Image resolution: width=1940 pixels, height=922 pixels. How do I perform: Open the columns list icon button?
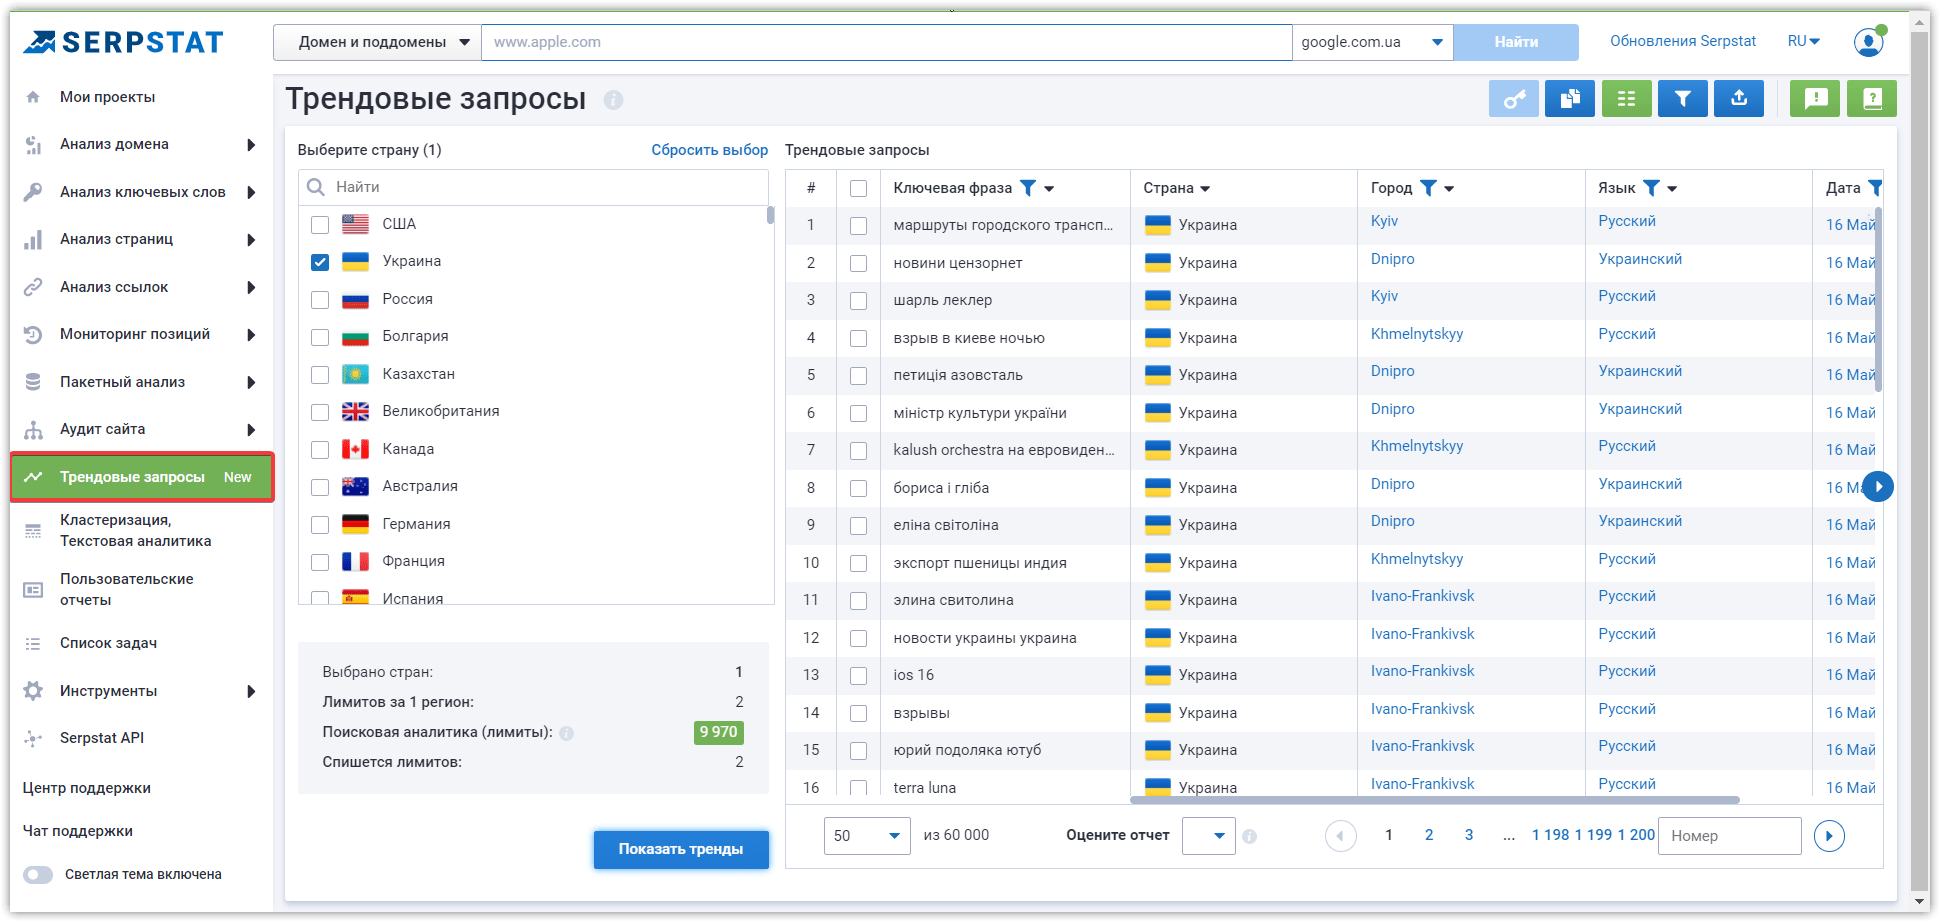(1627, 99)
